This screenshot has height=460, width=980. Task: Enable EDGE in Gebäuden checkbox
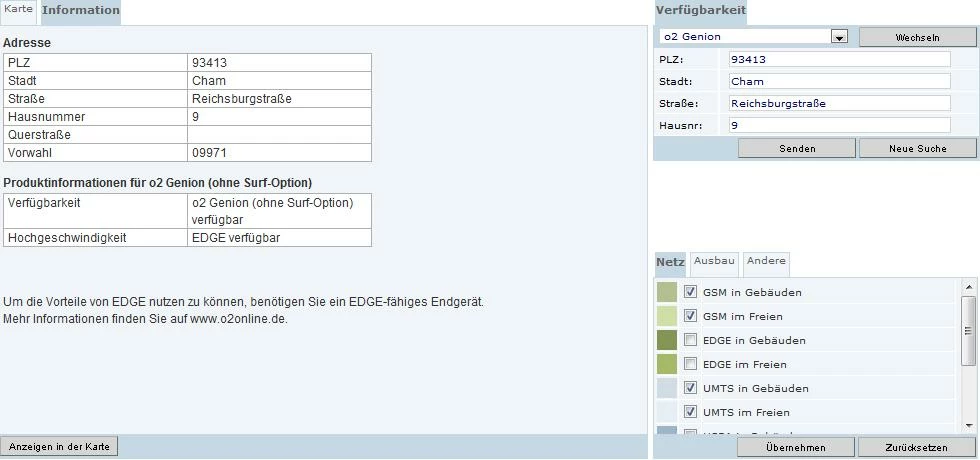(x=691, y=340)
